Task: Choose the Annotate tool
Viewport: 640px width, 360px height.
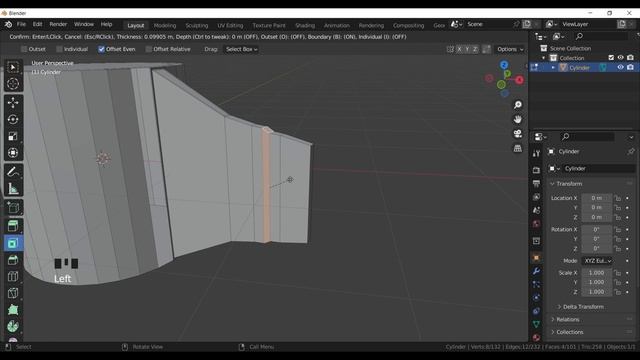Action: click(13, 171)
